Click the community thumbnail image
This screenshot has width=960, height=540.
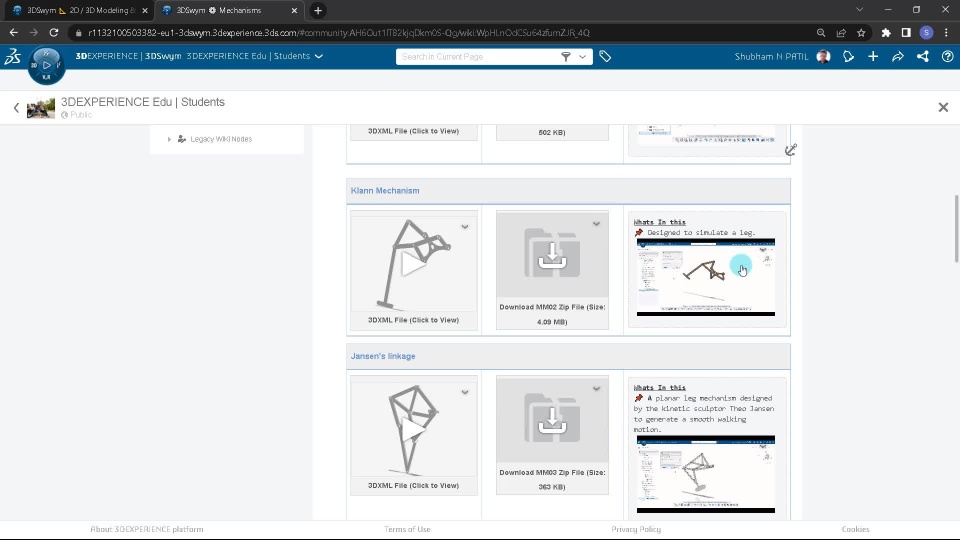[41, 108]
